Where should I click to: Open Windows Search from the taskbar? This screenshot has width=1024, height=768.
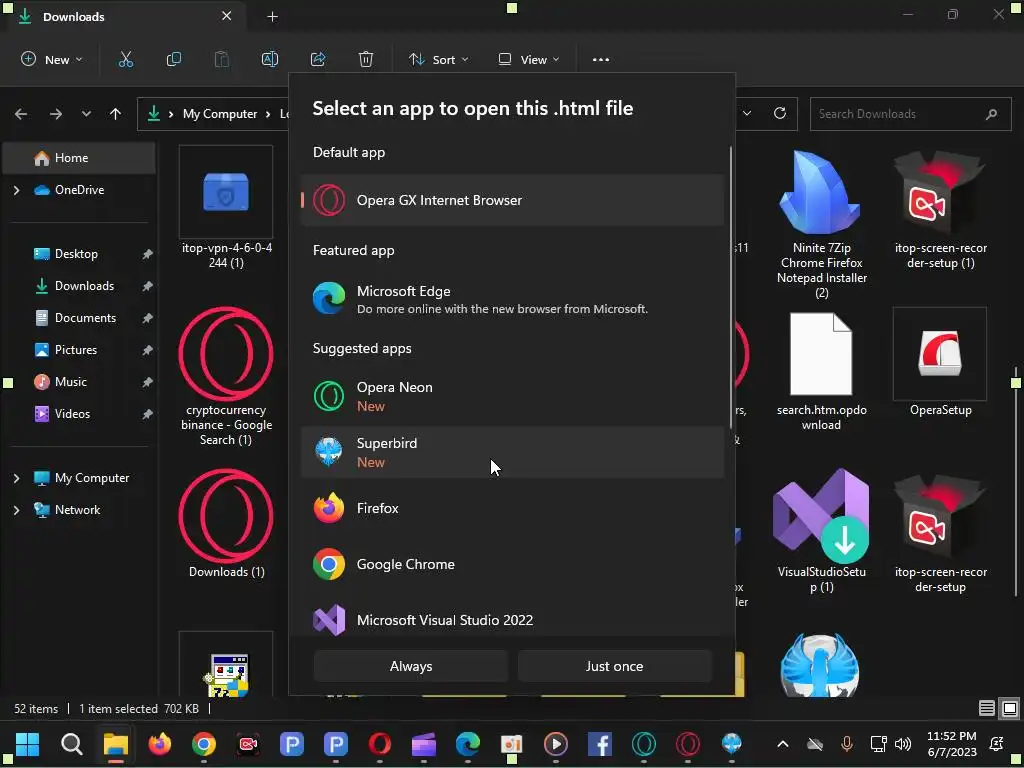[72, 744]
